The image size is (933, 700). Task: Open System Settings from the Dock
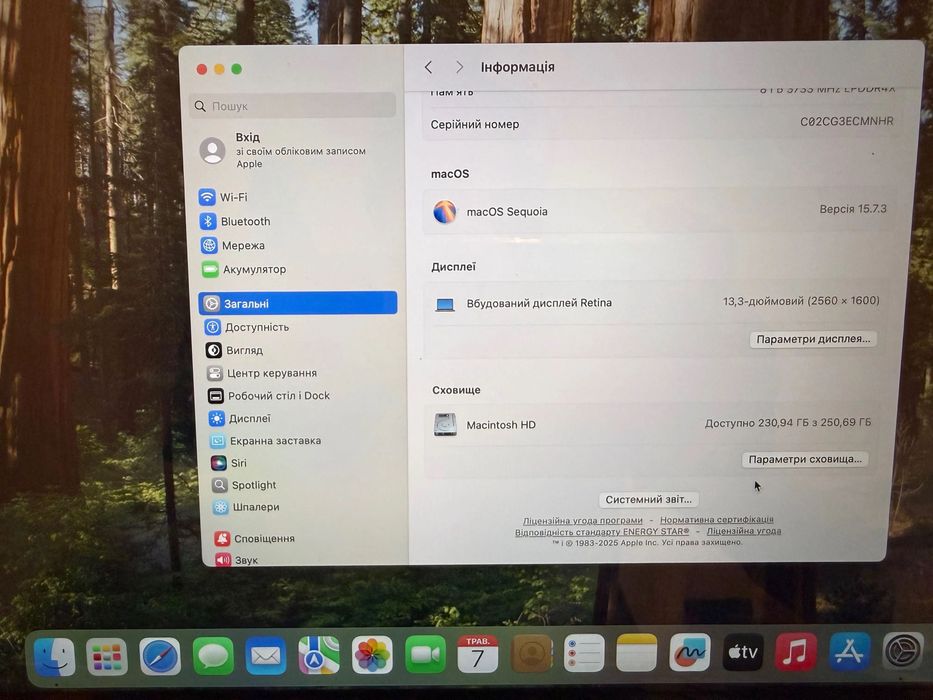(x=903, y=651)
